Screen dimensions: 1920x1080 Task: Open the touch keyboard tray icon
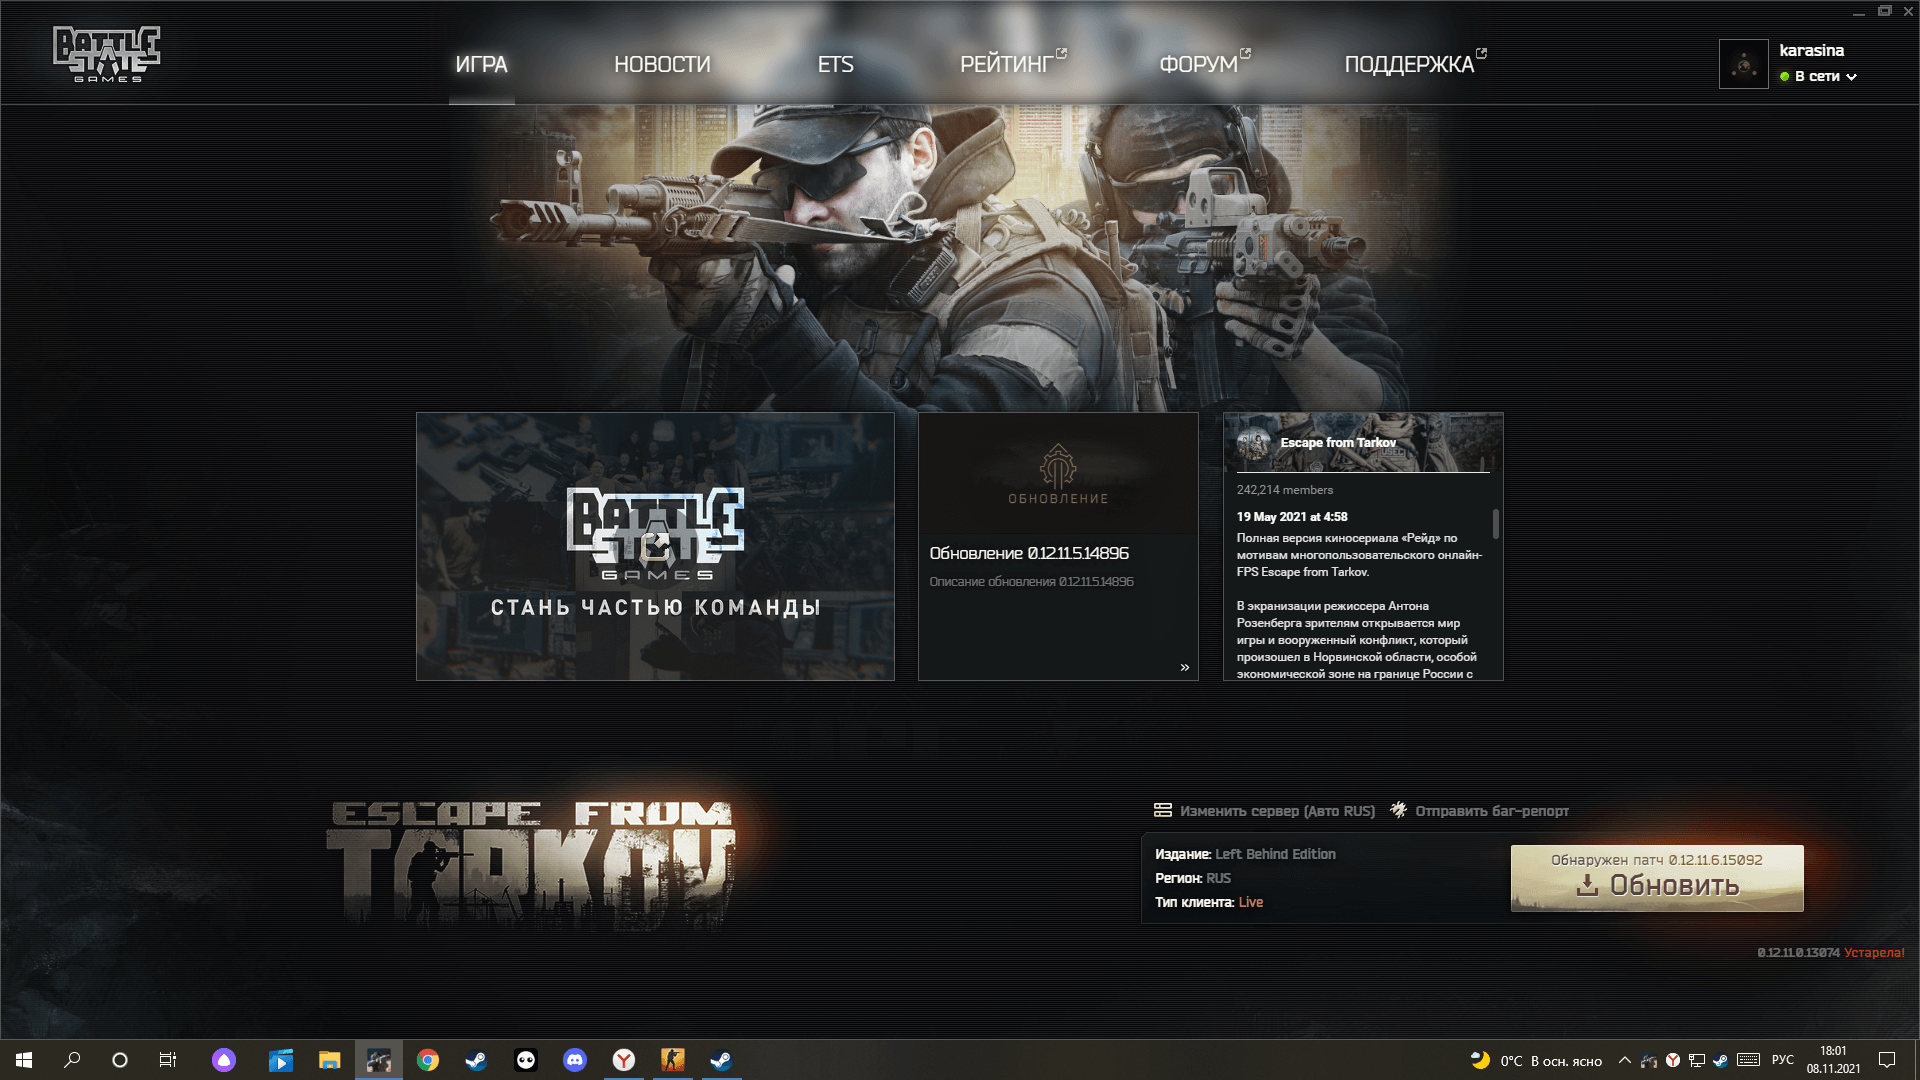pyautogui.click(x=1748, y=1060)
